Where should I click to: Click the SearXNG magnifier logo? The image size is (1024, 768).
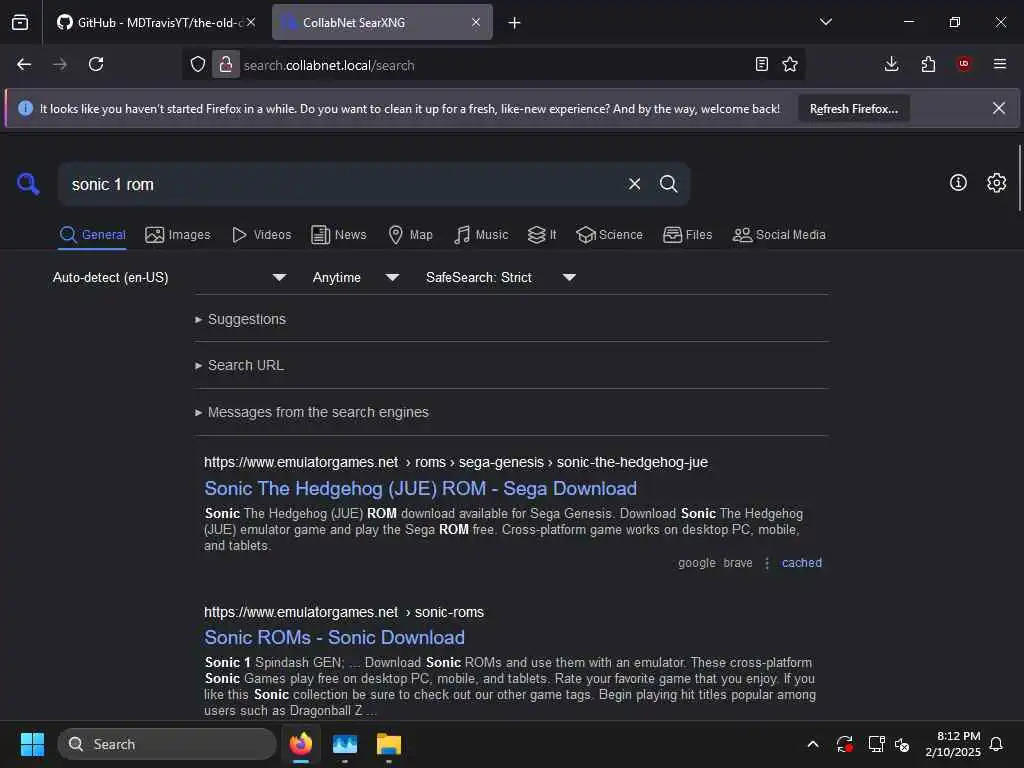[x=28, y=184]
